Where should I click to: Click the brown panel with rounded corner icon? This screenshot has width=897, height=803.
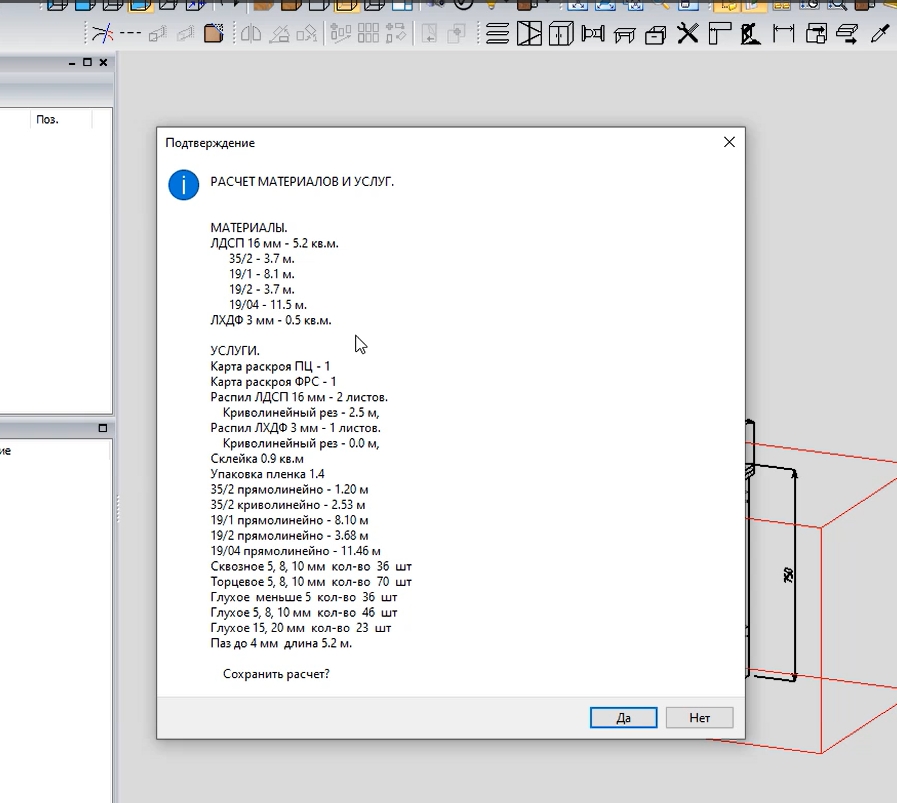213,34
